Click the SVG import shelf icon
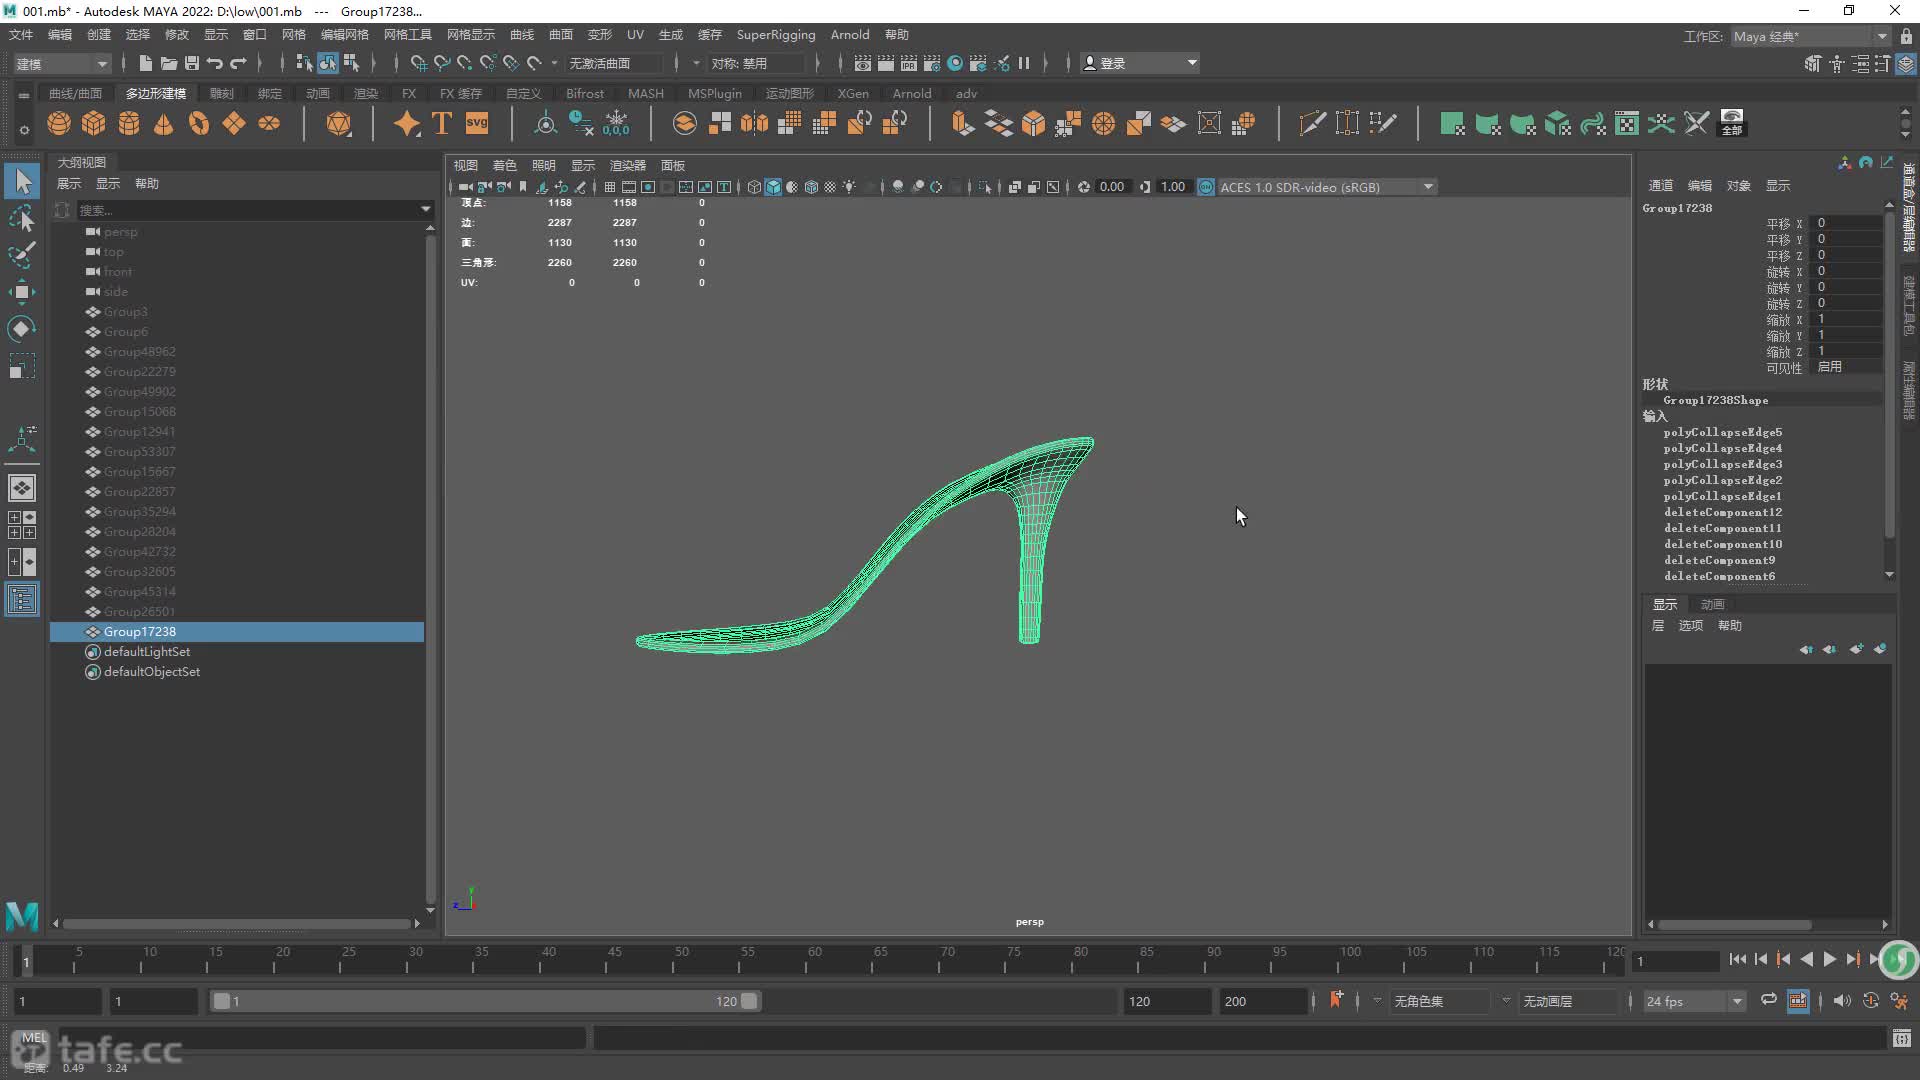The image size is (1920, 1080). (x=477, y=123)
